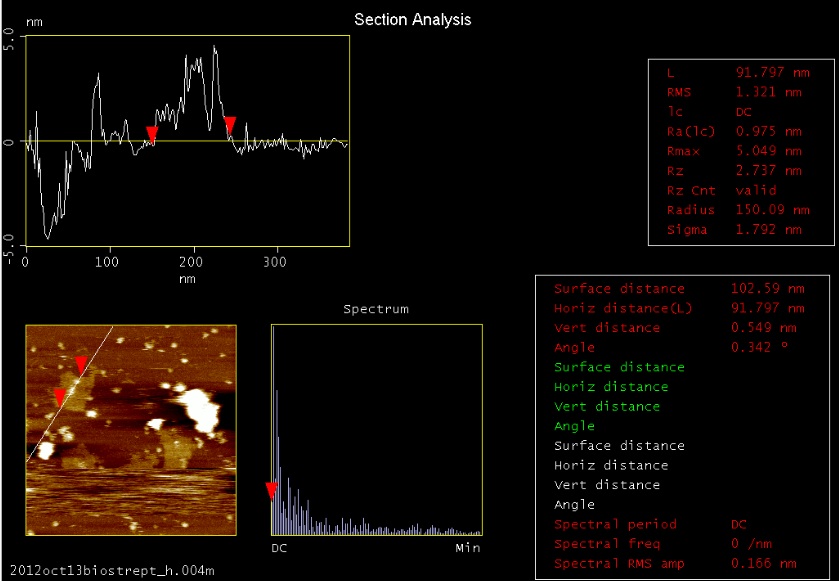The image size is (839, 581).
Task: Click the Min label on the Spectrum axis
Action: pos(467,548)
